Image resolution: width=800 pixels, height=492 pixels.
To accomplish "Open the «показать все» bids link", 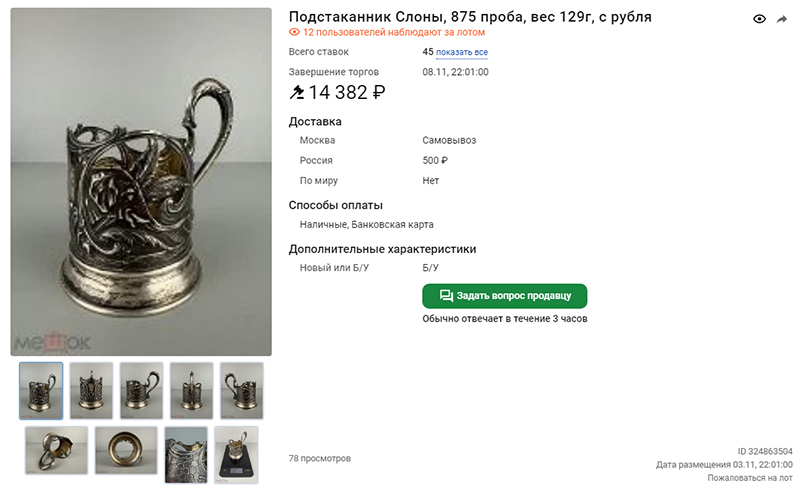I will (462, 52).
